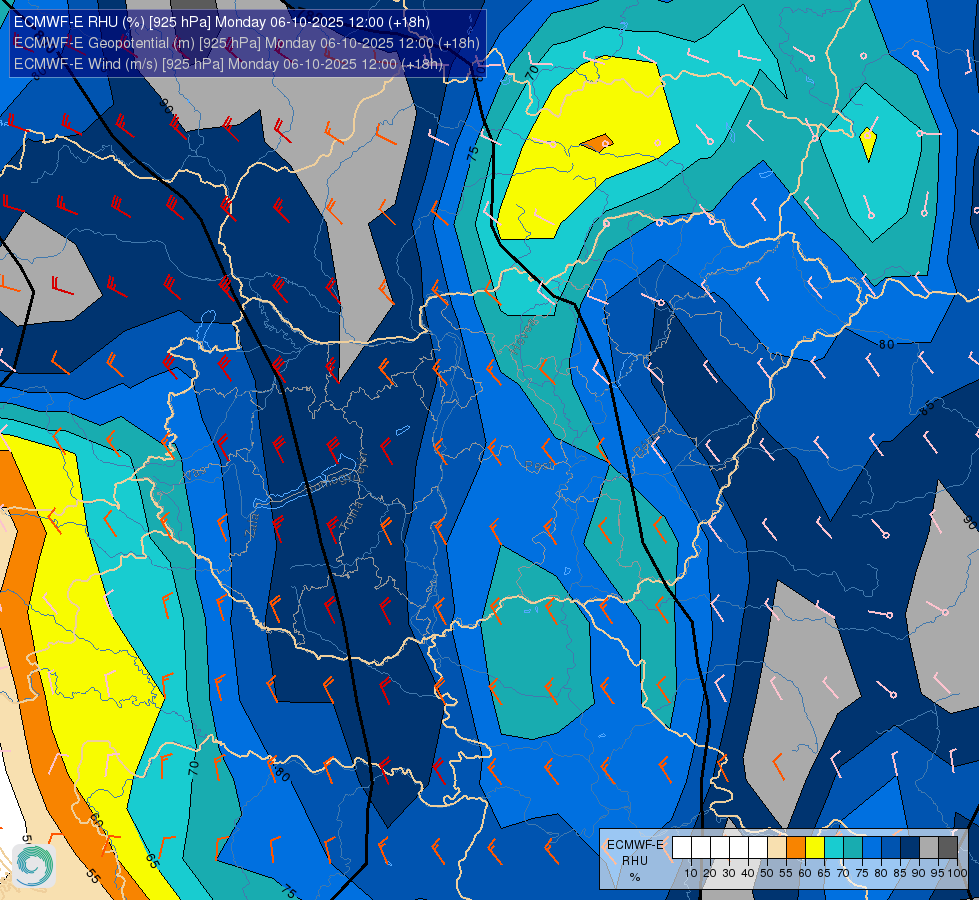Click the ECMWF-E Wind title line

point(228,64)
